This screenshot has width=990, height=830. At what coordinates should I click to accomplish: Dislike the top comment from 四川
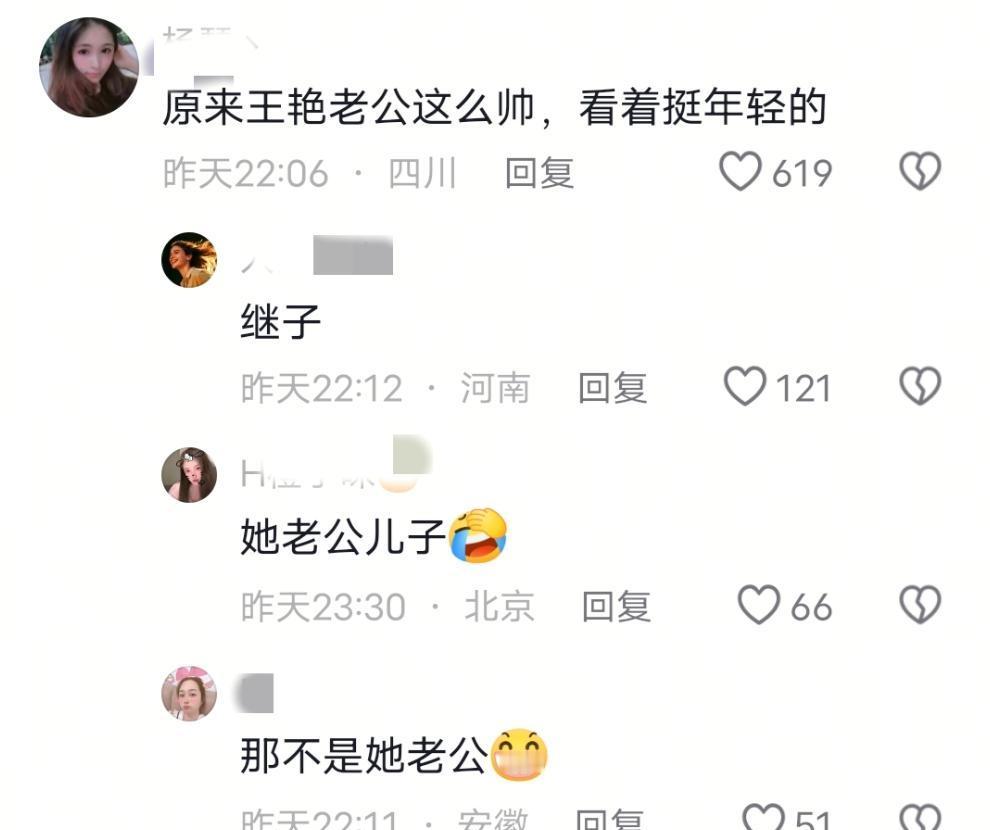[920, 171]
